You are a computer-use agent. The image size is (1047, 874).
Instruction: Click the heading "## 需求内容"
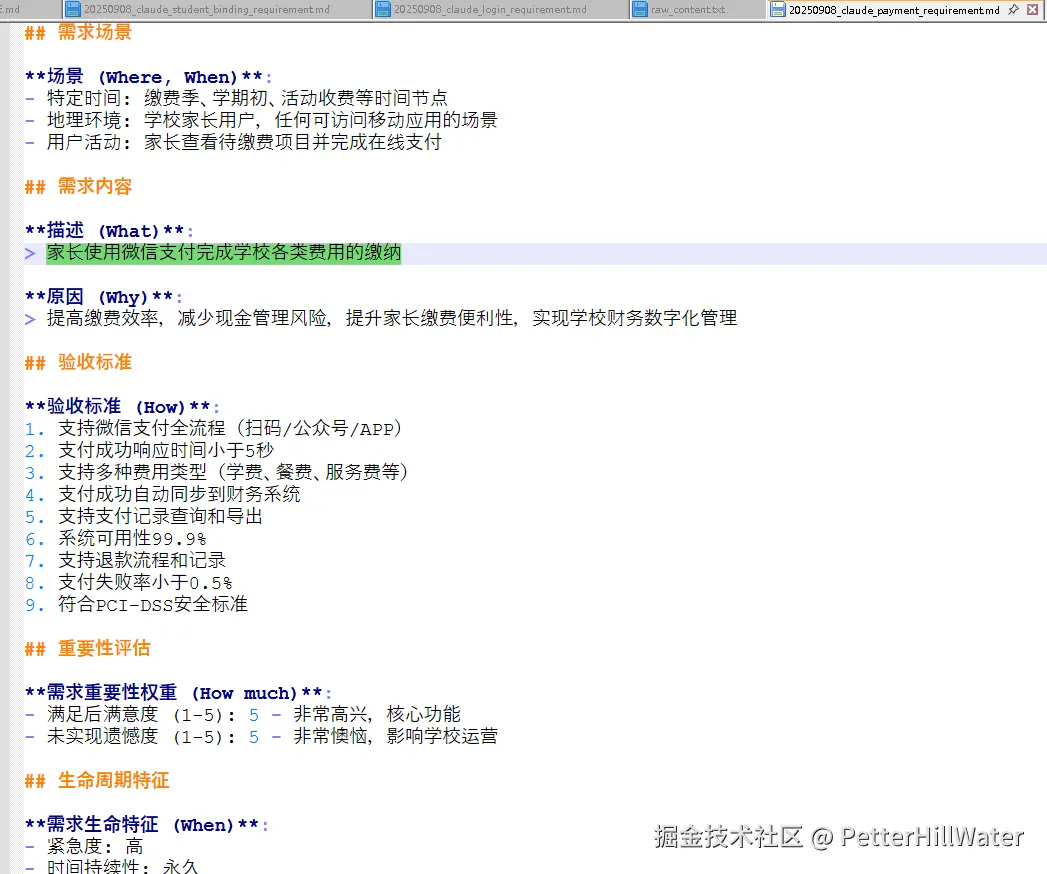click(x=78, y=186)
